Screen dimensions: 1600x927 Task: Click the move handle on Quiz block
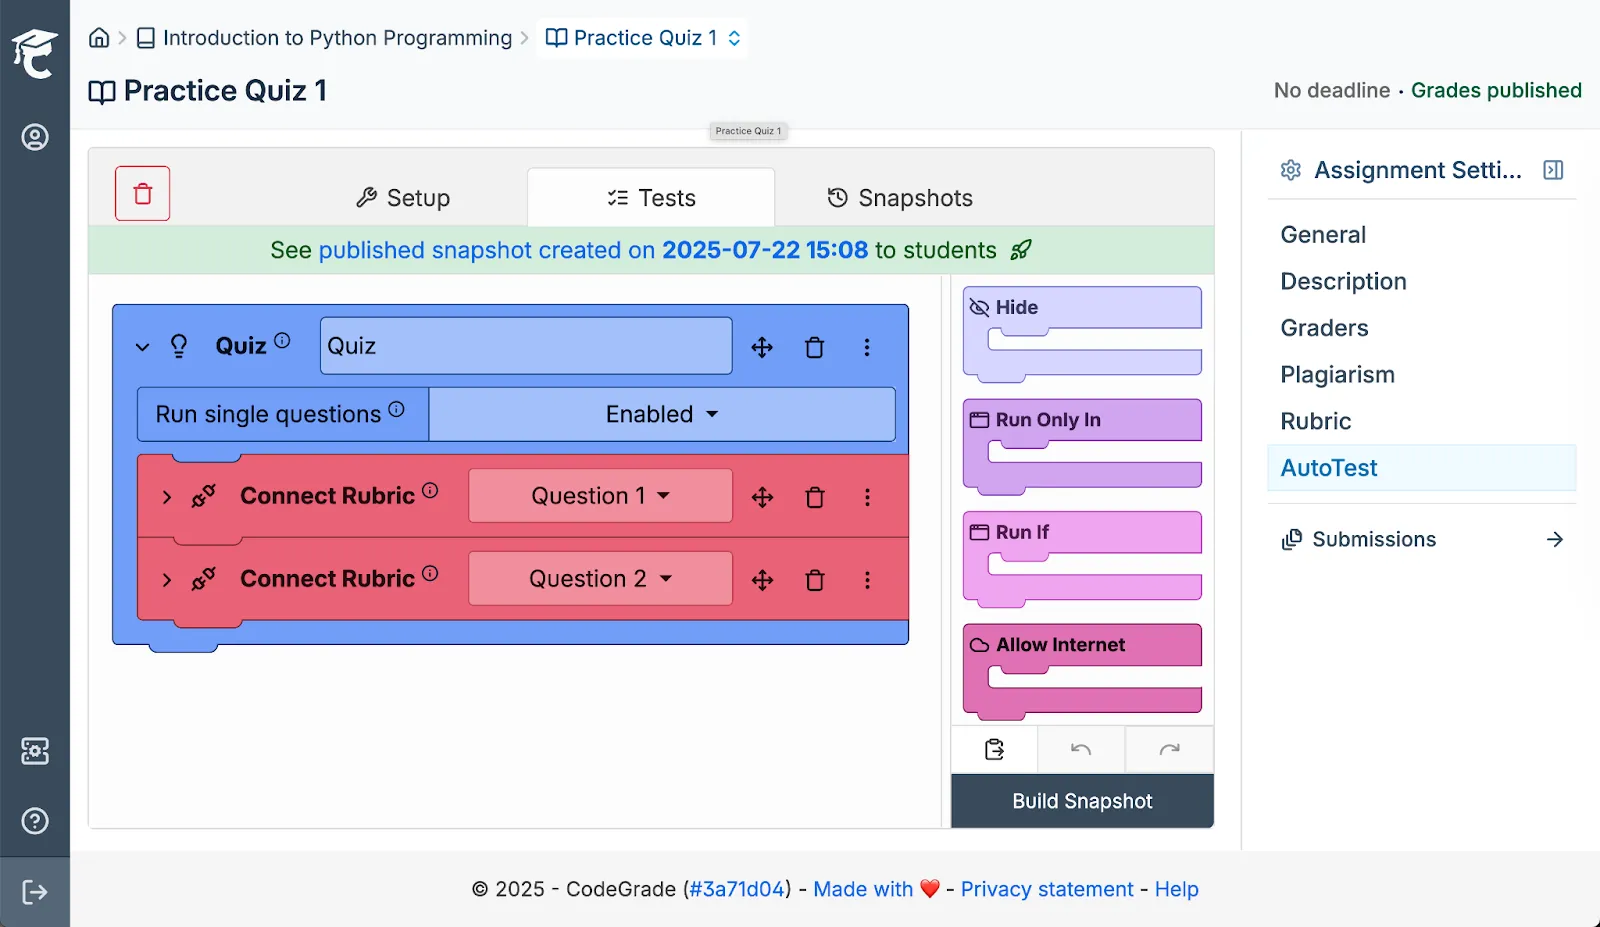tap(762, 347)
